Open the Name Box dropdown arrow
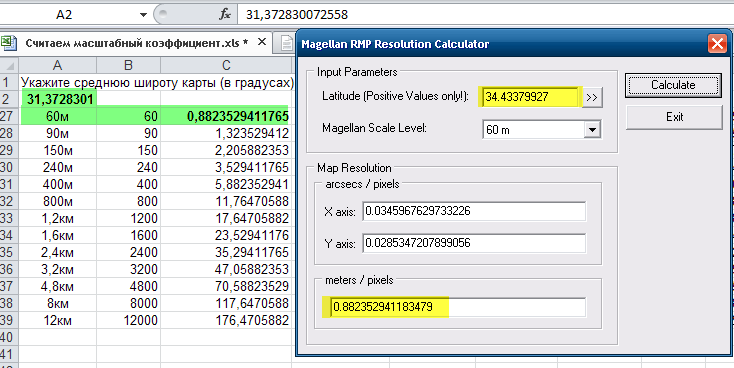Image resolution: width=734 pixels, height=368 pixels. pyautogui.click(x=144, y=15)
